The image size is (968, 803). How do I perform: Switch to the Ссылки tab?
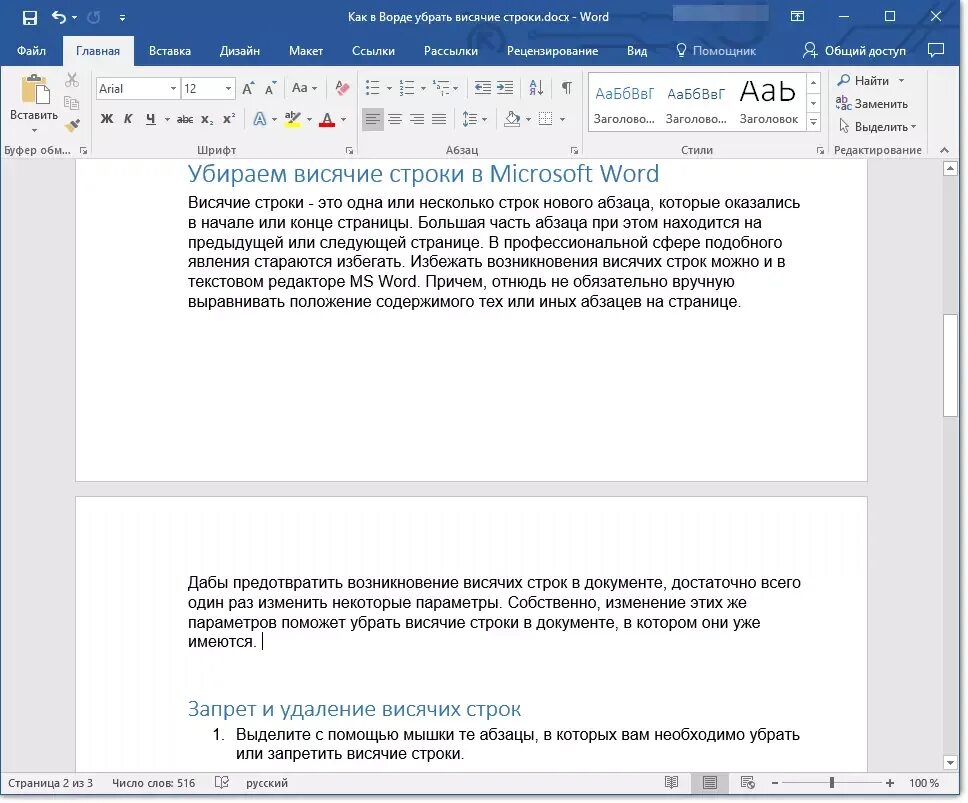[373, 51]
